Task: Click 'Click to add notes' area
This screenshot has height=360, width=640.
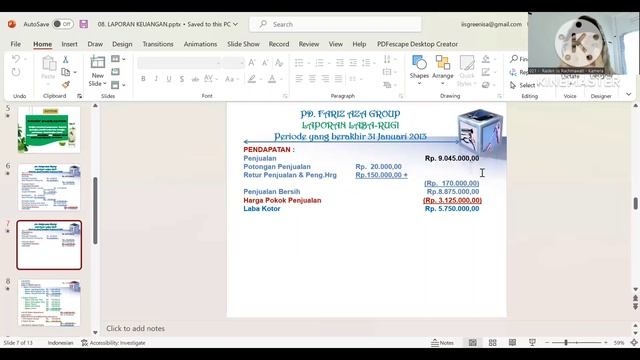Action: pos(136,328)
